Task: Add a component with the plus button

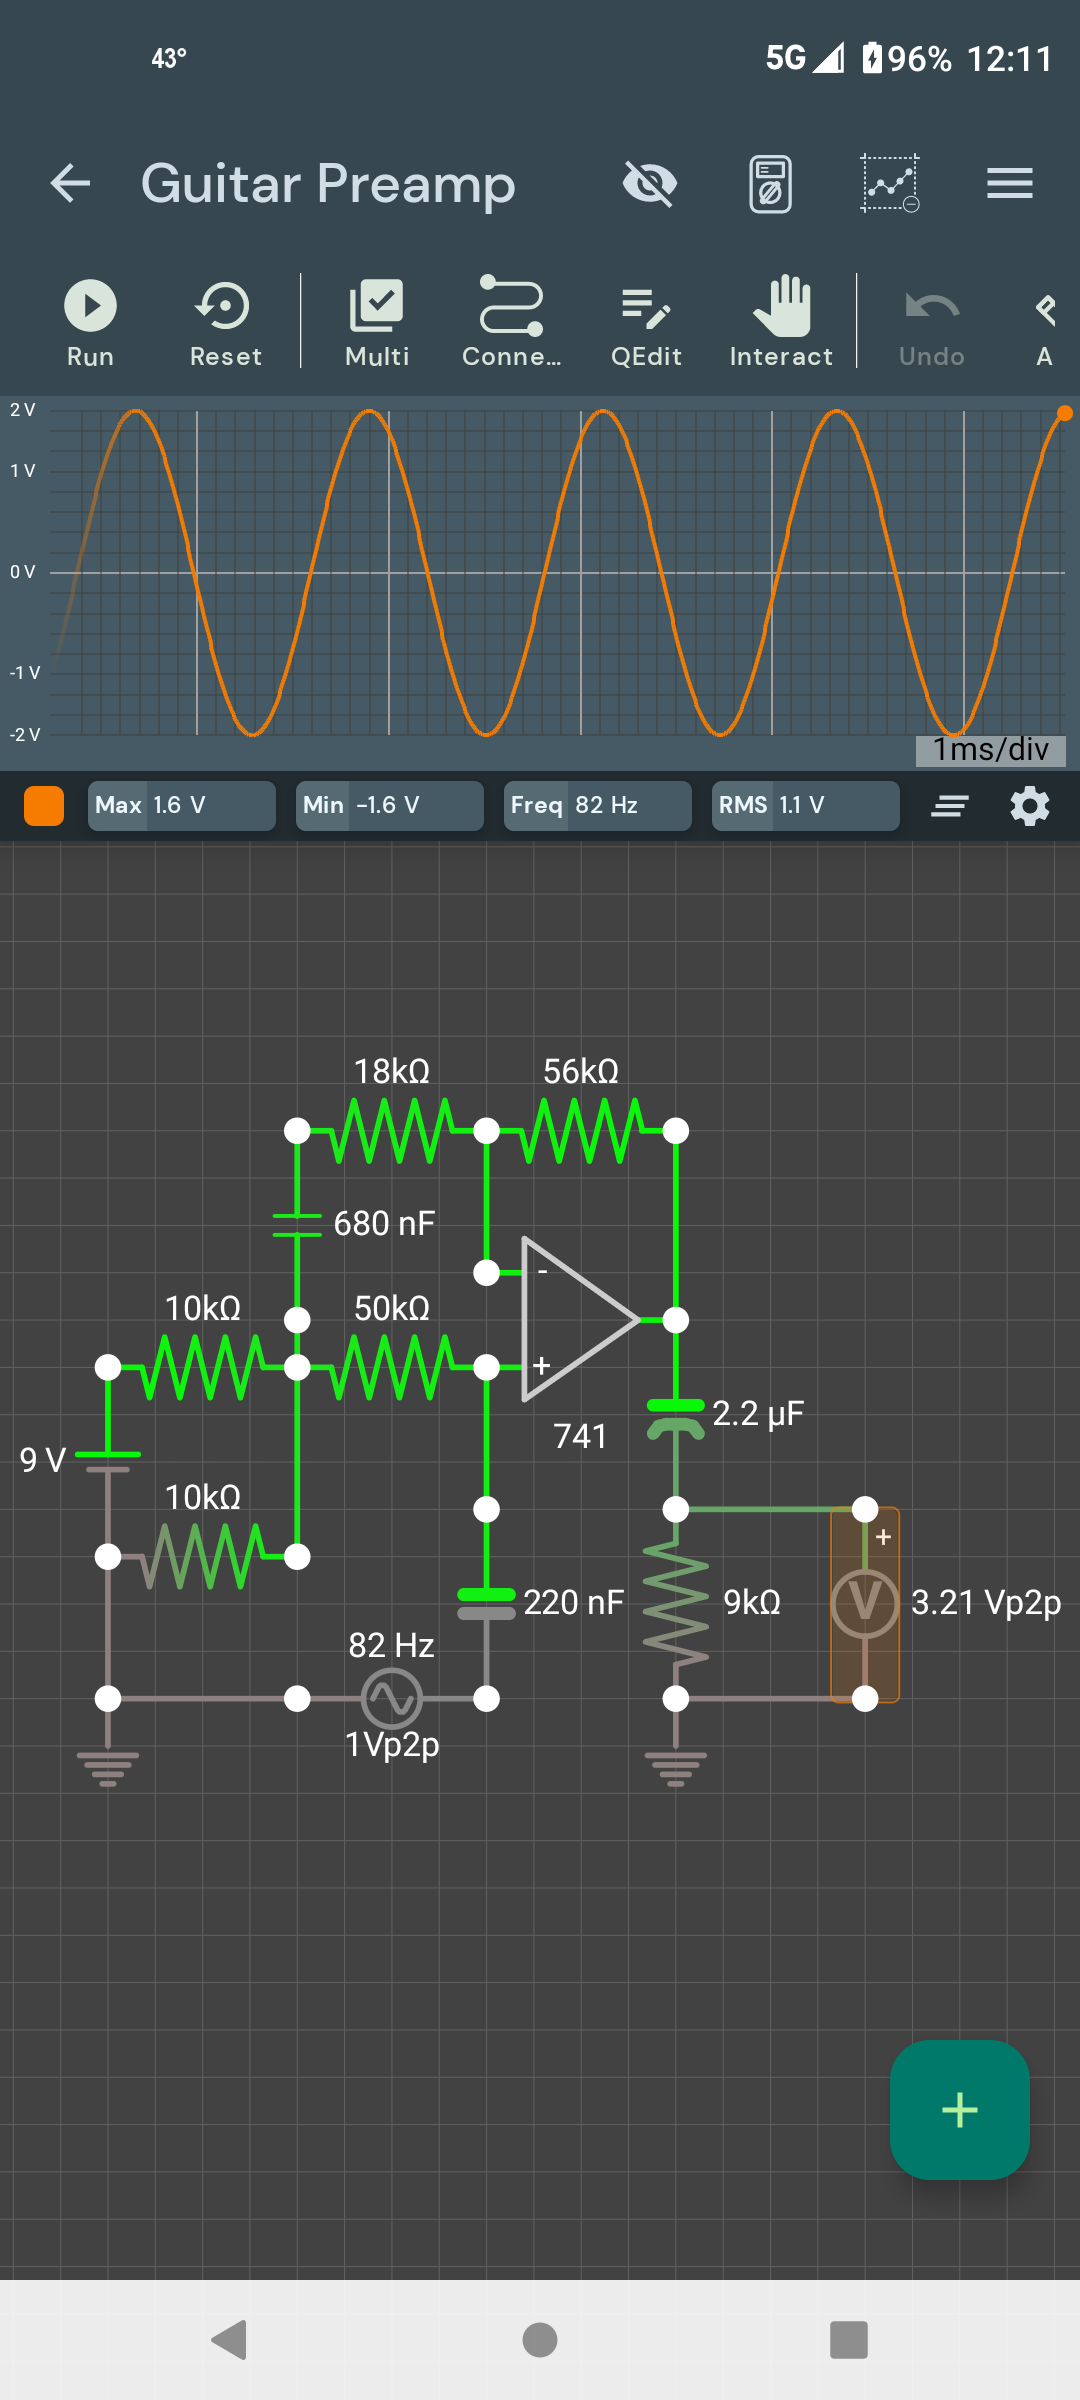Action: [960, 2110]
